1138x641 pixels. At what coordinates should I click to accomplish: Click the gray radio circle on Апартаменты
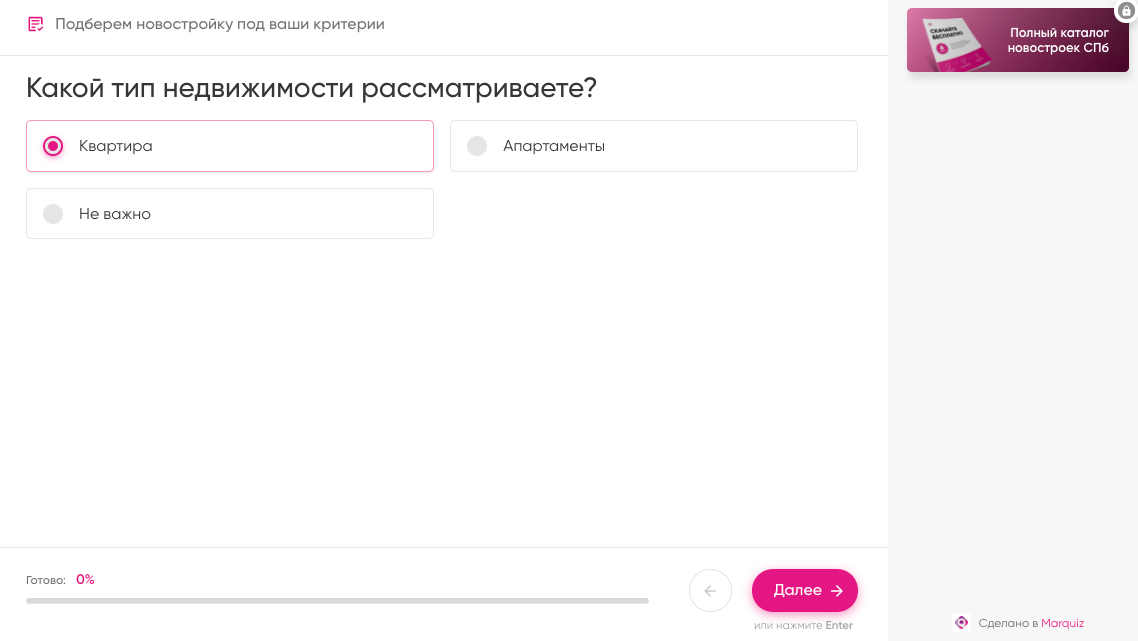point(477,145)
